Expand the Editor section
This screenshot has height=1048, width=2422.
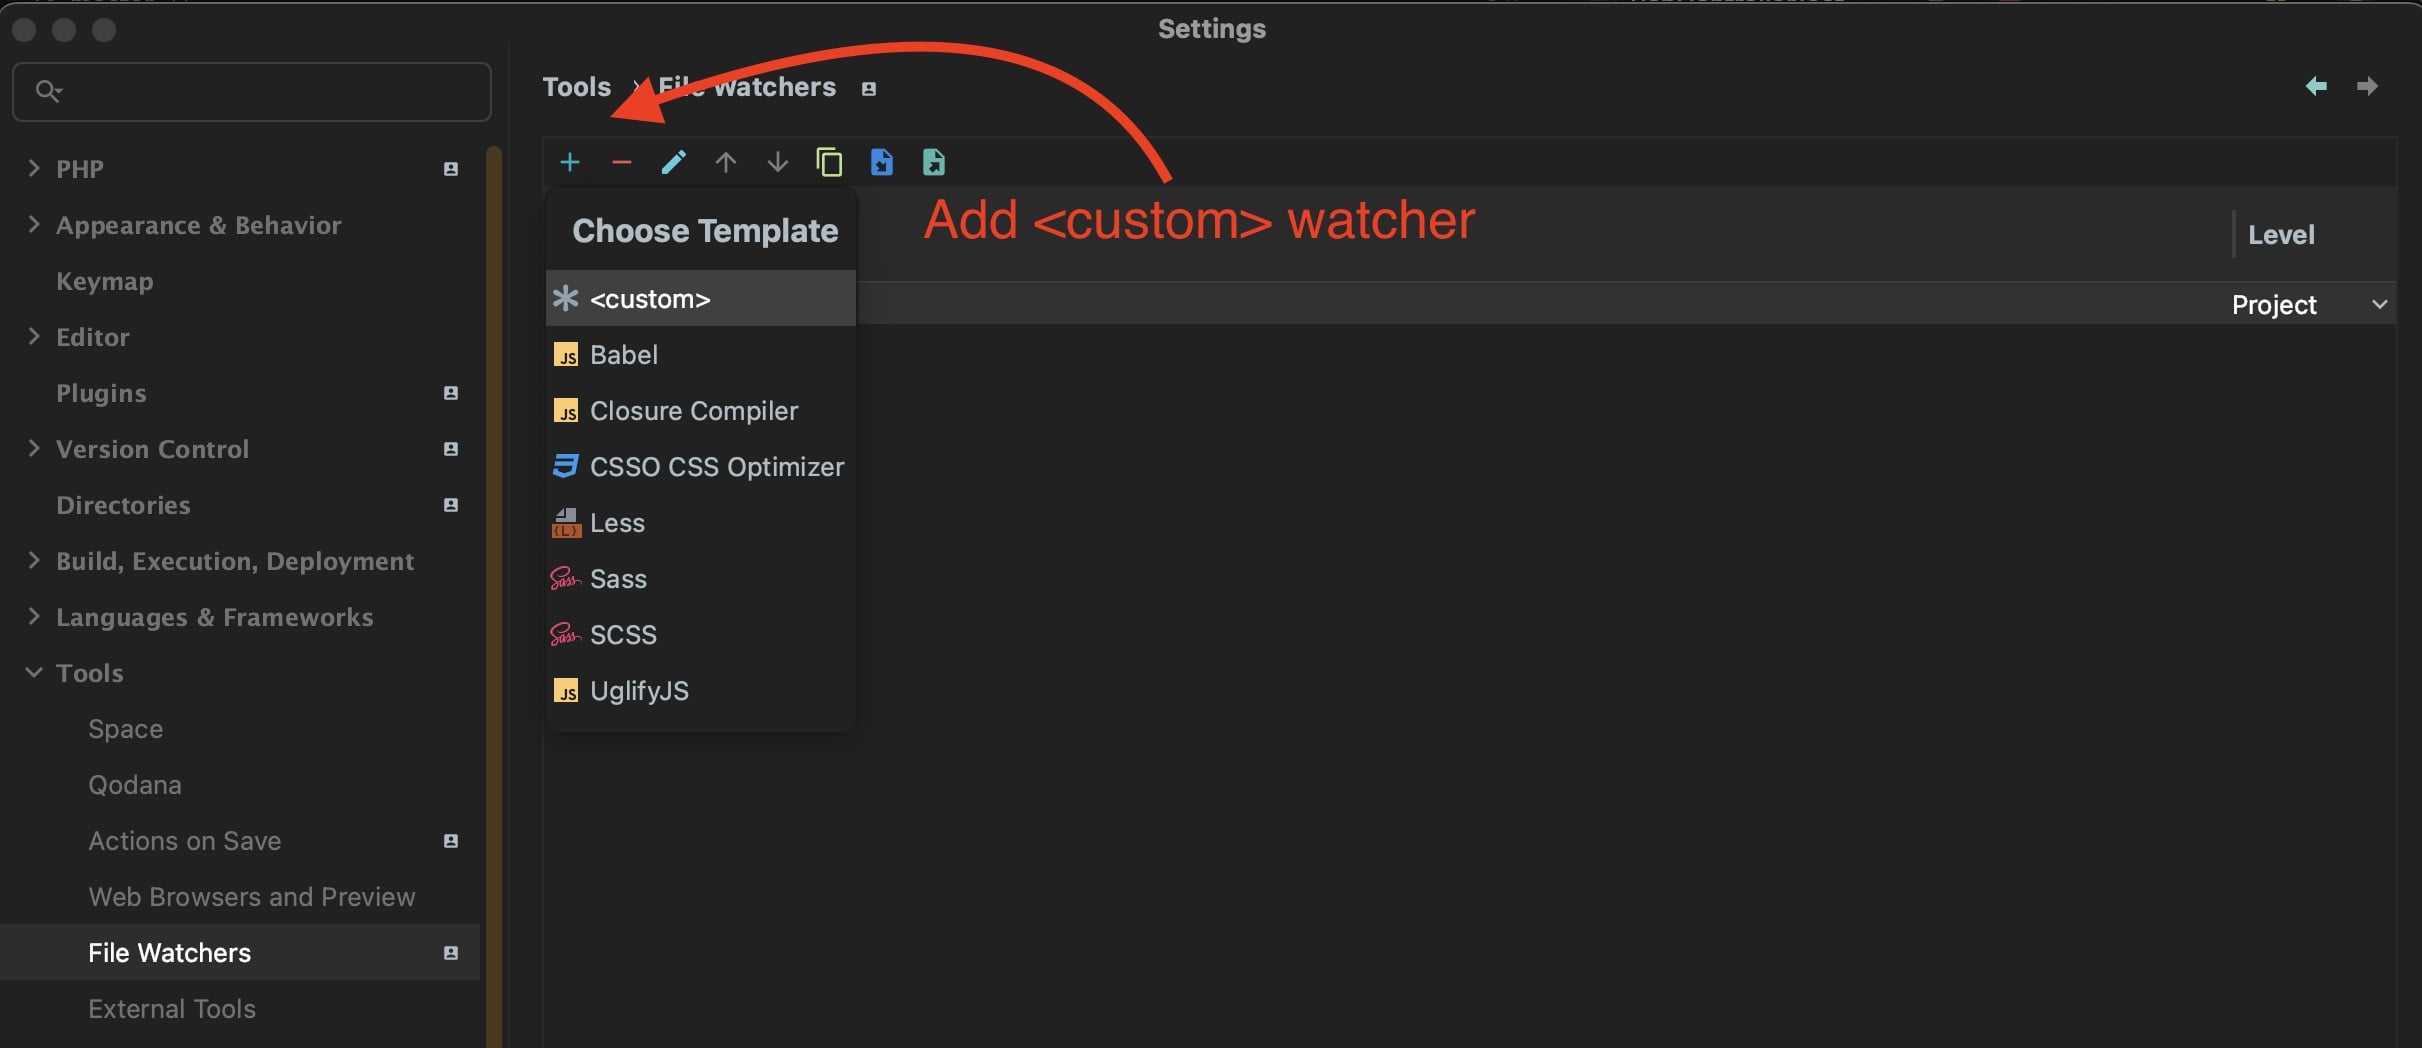point(34,336)
